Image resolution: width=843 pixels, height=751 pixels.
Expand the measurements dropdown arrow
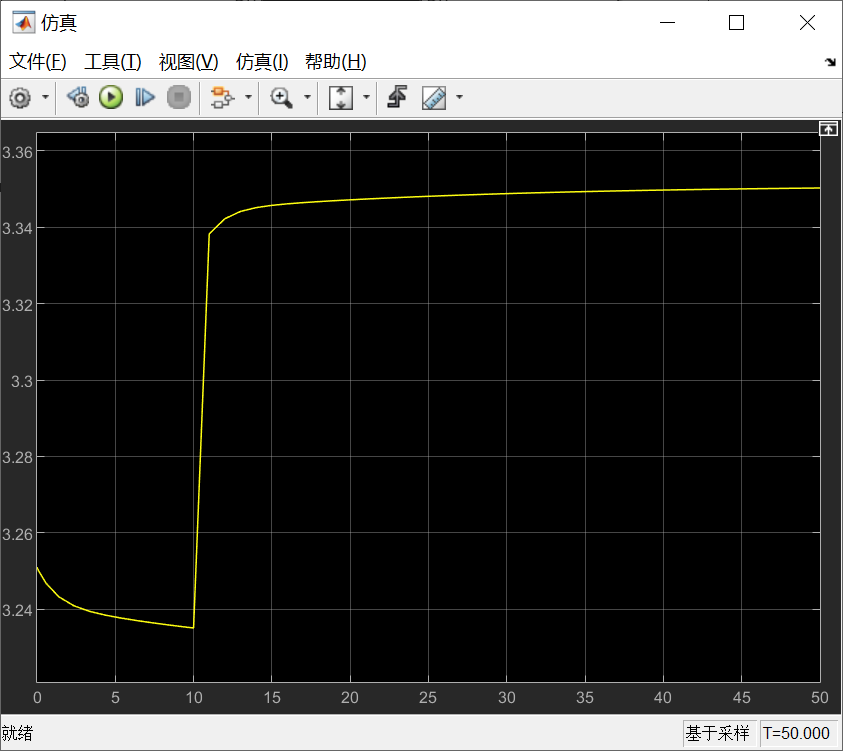[459, 97]
